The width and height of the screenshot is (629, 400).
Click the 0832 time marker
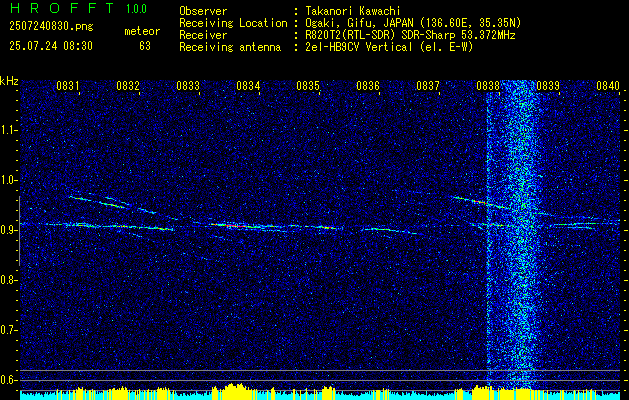[128, 85]
